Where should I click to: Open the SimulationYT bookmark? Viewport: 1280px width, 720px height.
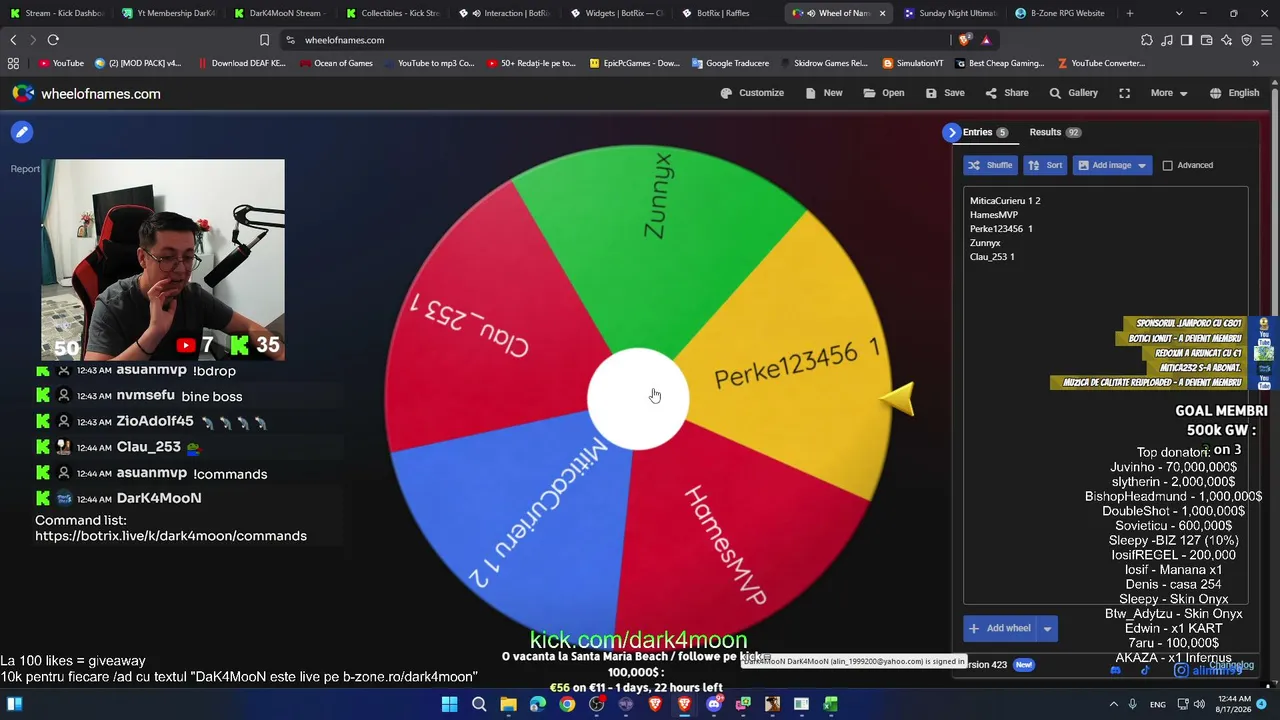[x=913, y=63]
